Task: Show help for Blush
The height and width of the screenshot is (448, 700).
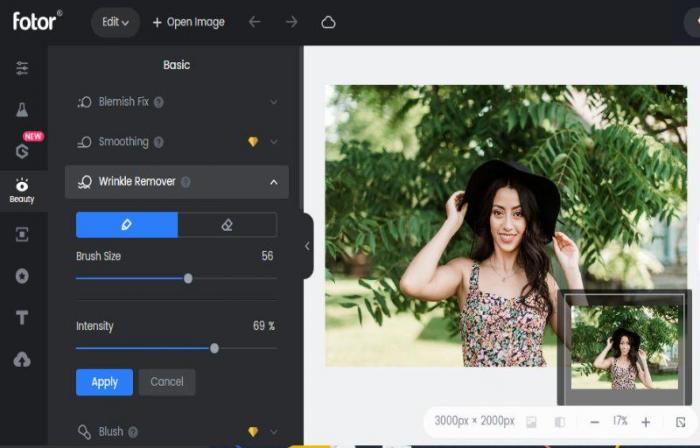Action: 133,432
